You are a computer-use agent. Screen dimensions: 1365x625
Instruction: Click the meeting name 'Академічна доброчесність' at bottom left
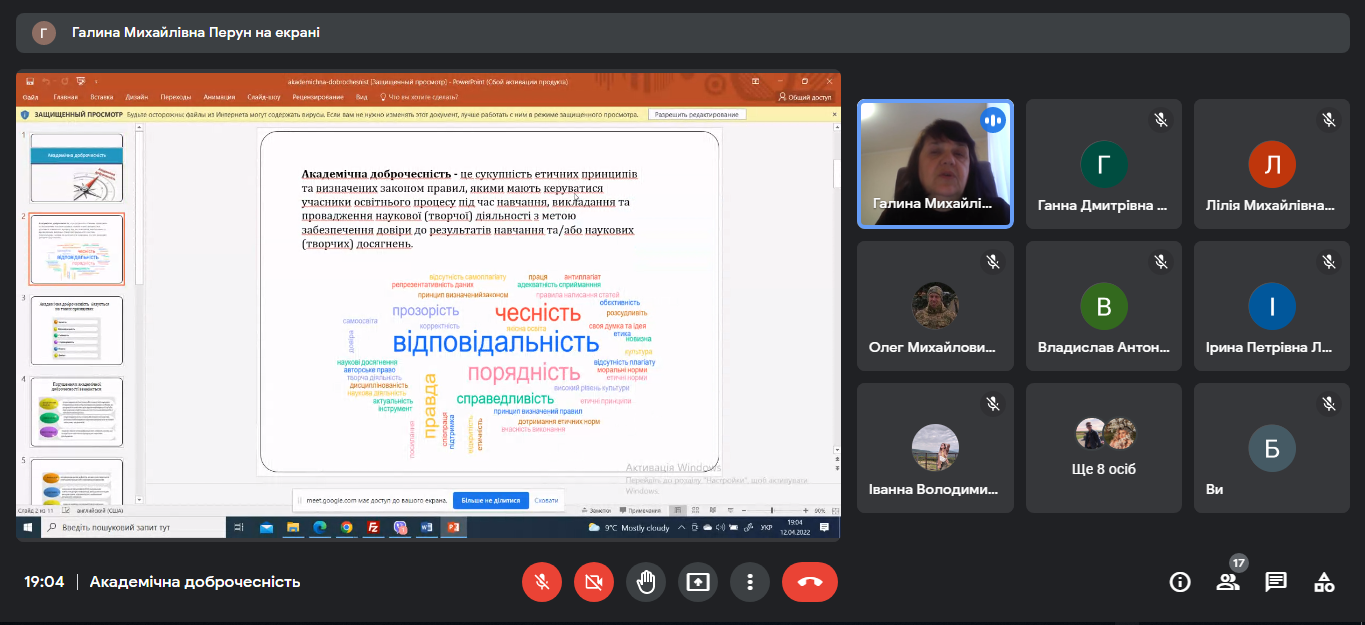pos(195,582)
